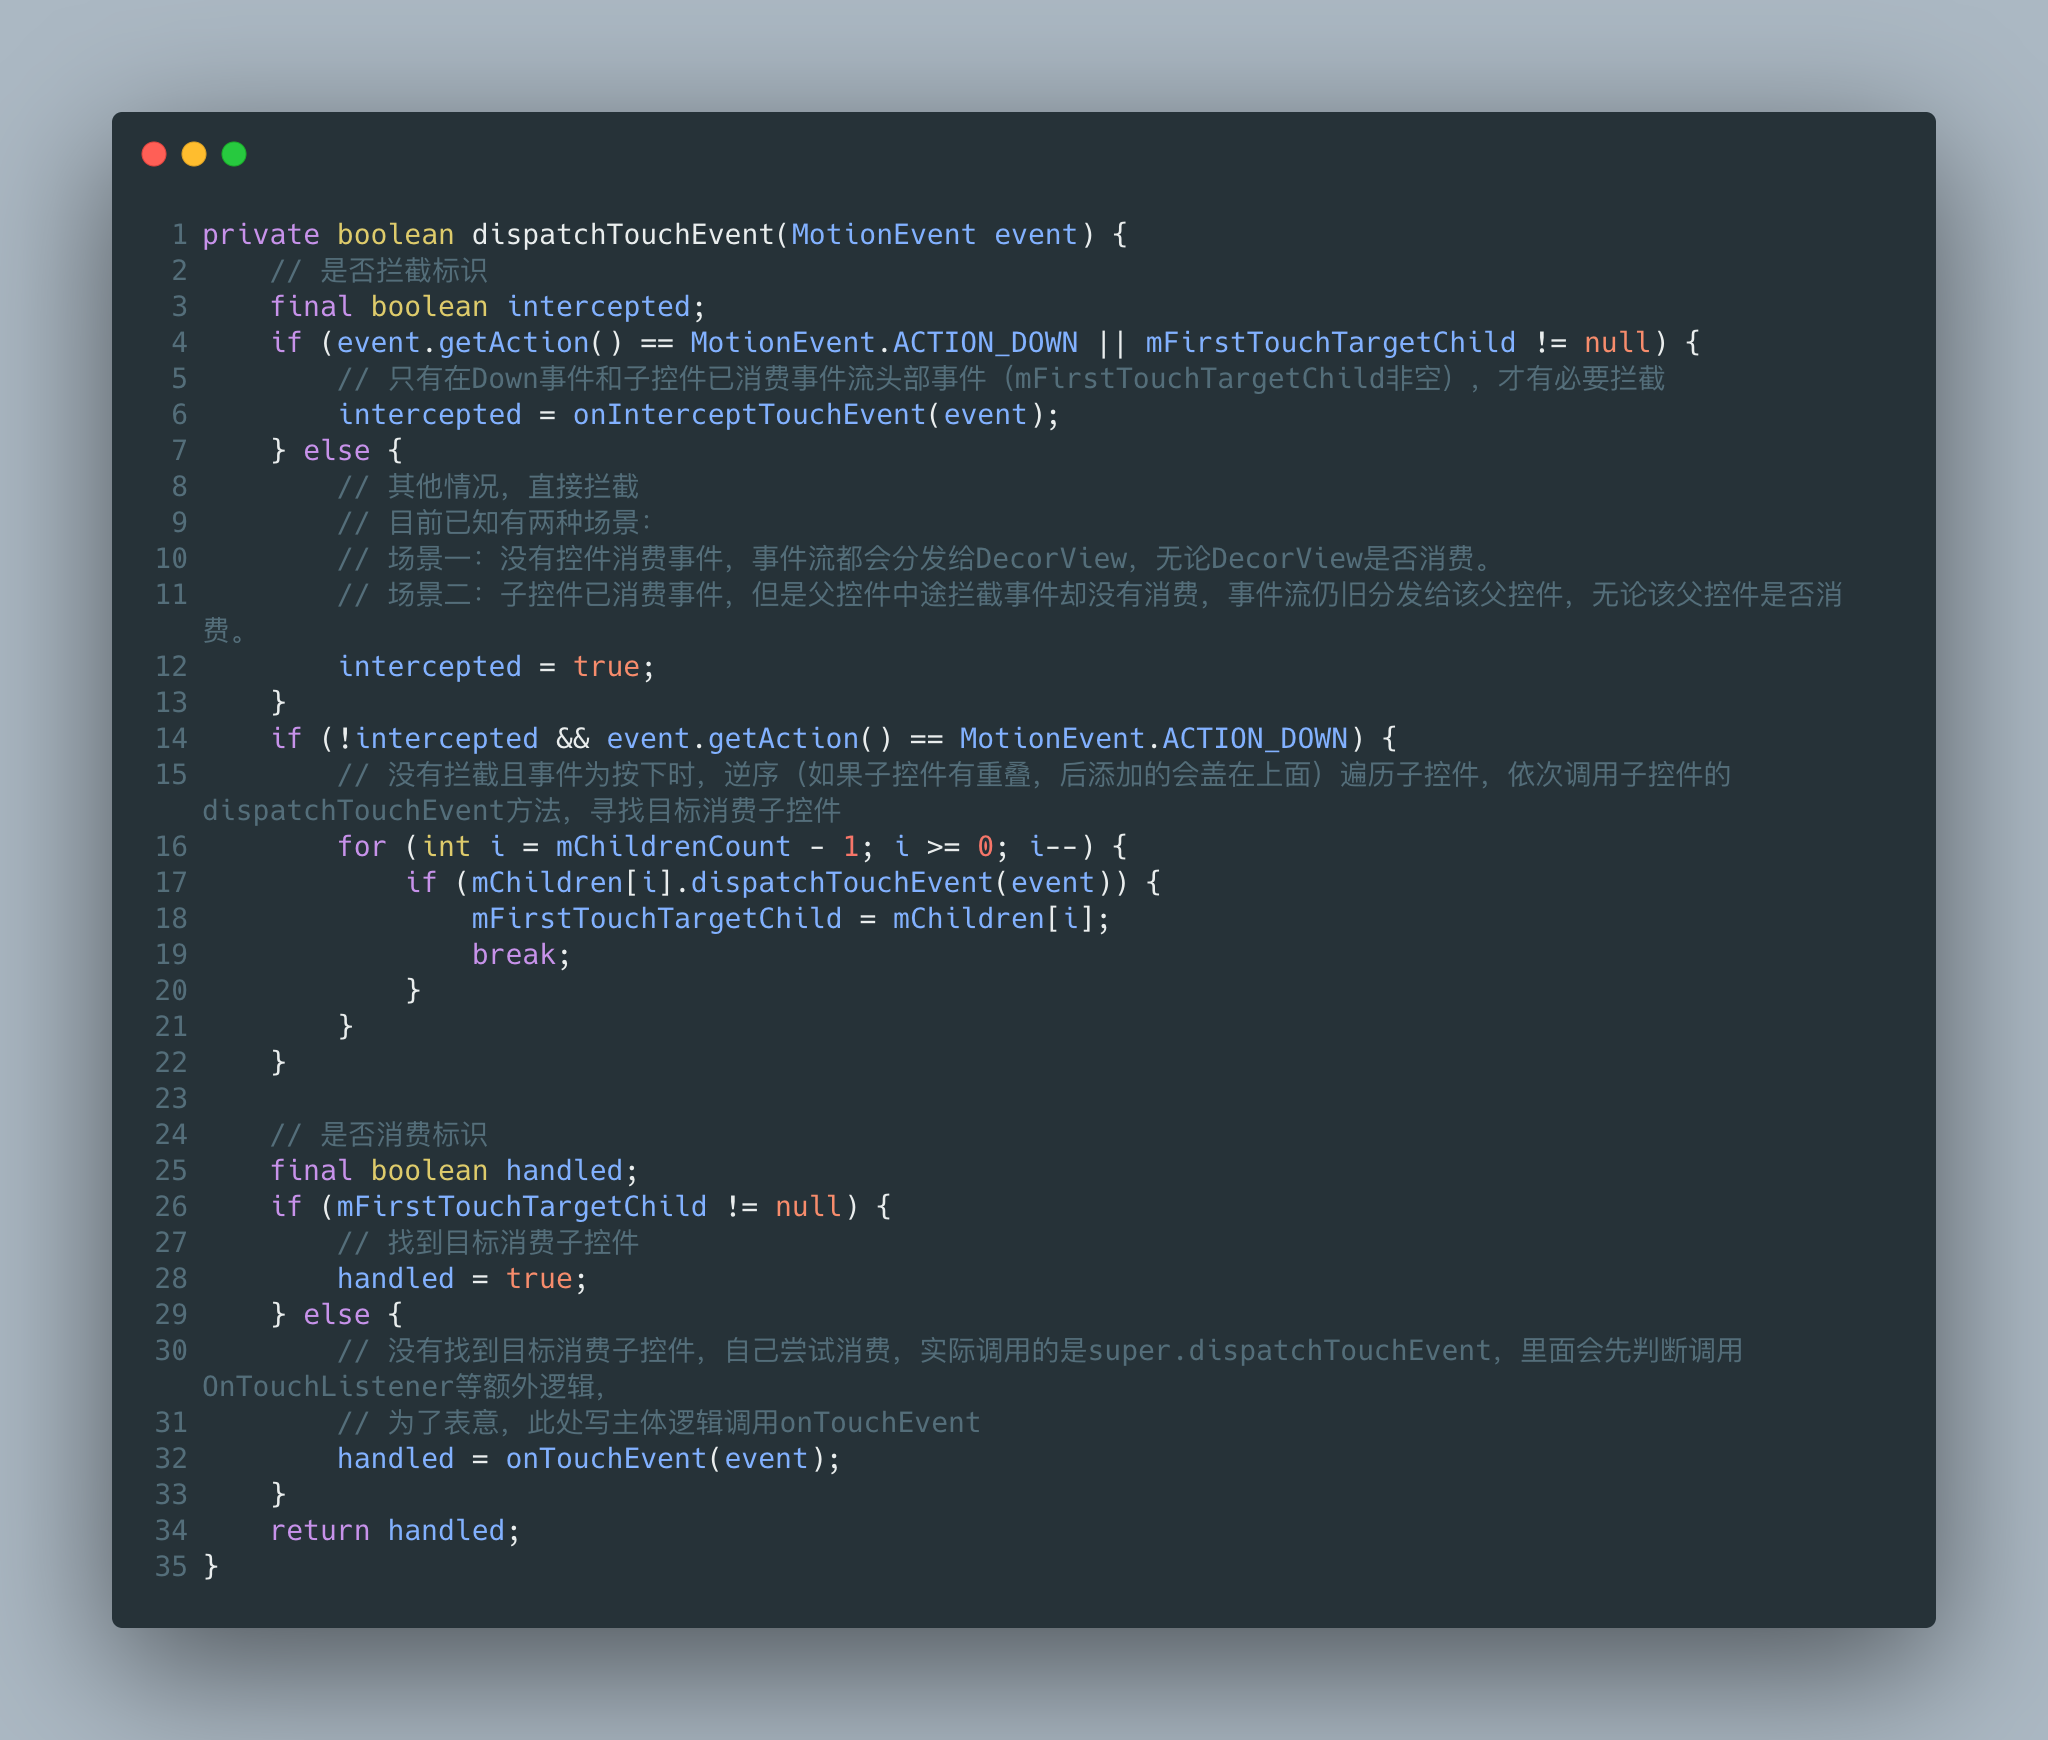The width and height of the screenshot is (2048, 1740).
Task: Click mChildrenCount variable in the for loop
Action: coord(672,847)
